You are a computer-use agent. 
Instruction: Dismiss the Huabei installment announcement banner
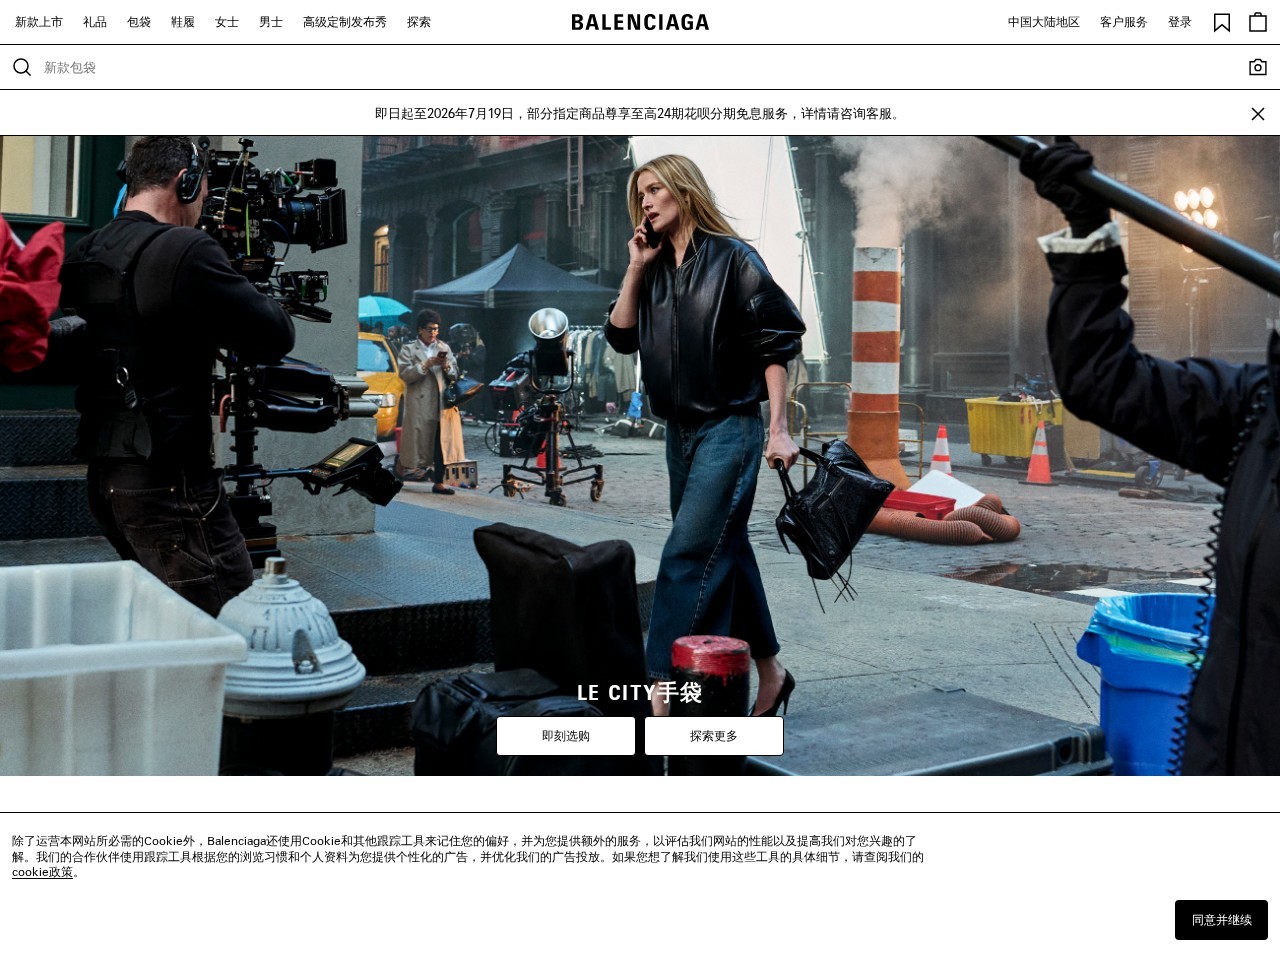(1258, 114)
